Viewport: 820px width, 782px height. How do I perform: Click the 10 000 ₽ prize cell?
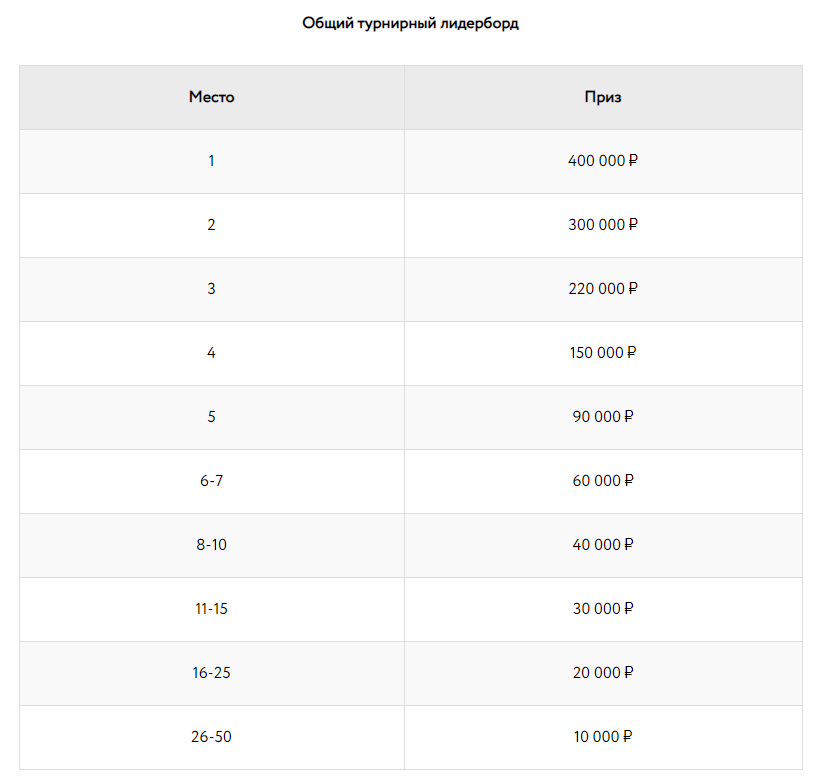click(603, 737)
